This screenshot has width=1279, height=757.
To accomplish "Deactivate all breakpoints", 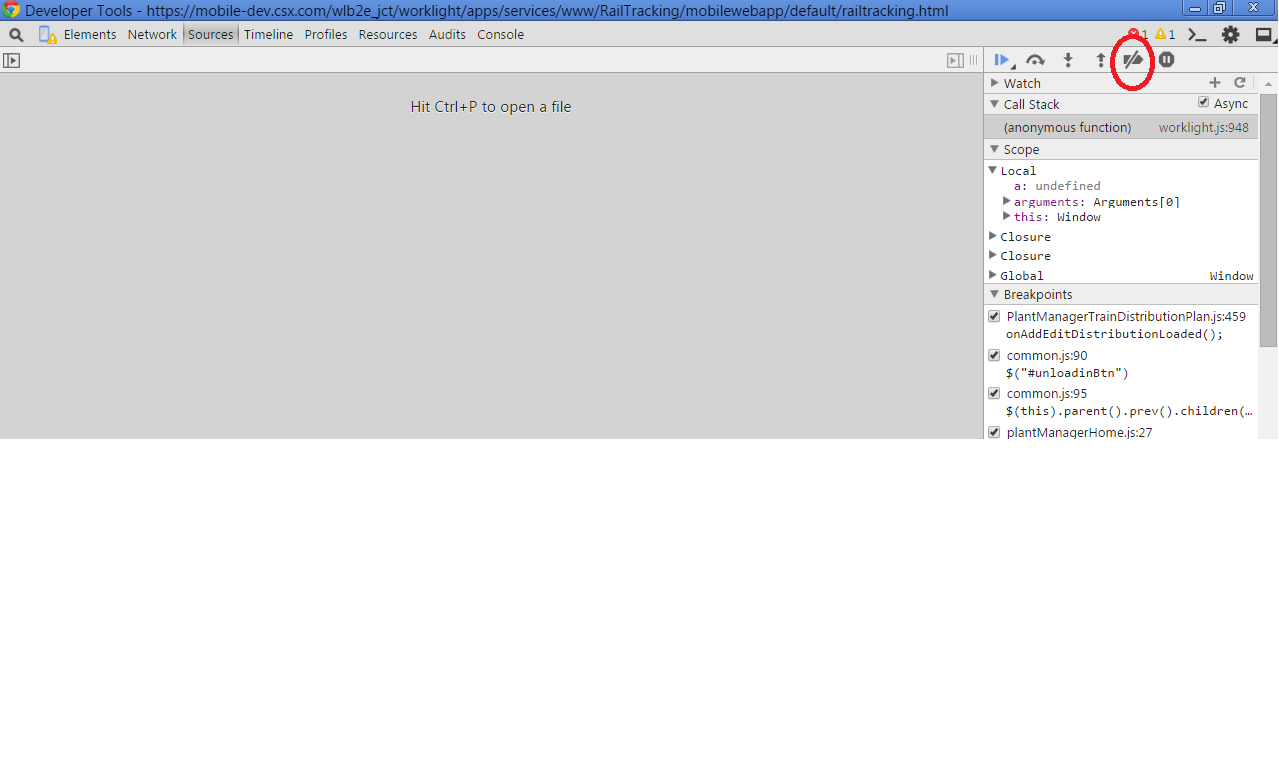I will point(1133,60).
